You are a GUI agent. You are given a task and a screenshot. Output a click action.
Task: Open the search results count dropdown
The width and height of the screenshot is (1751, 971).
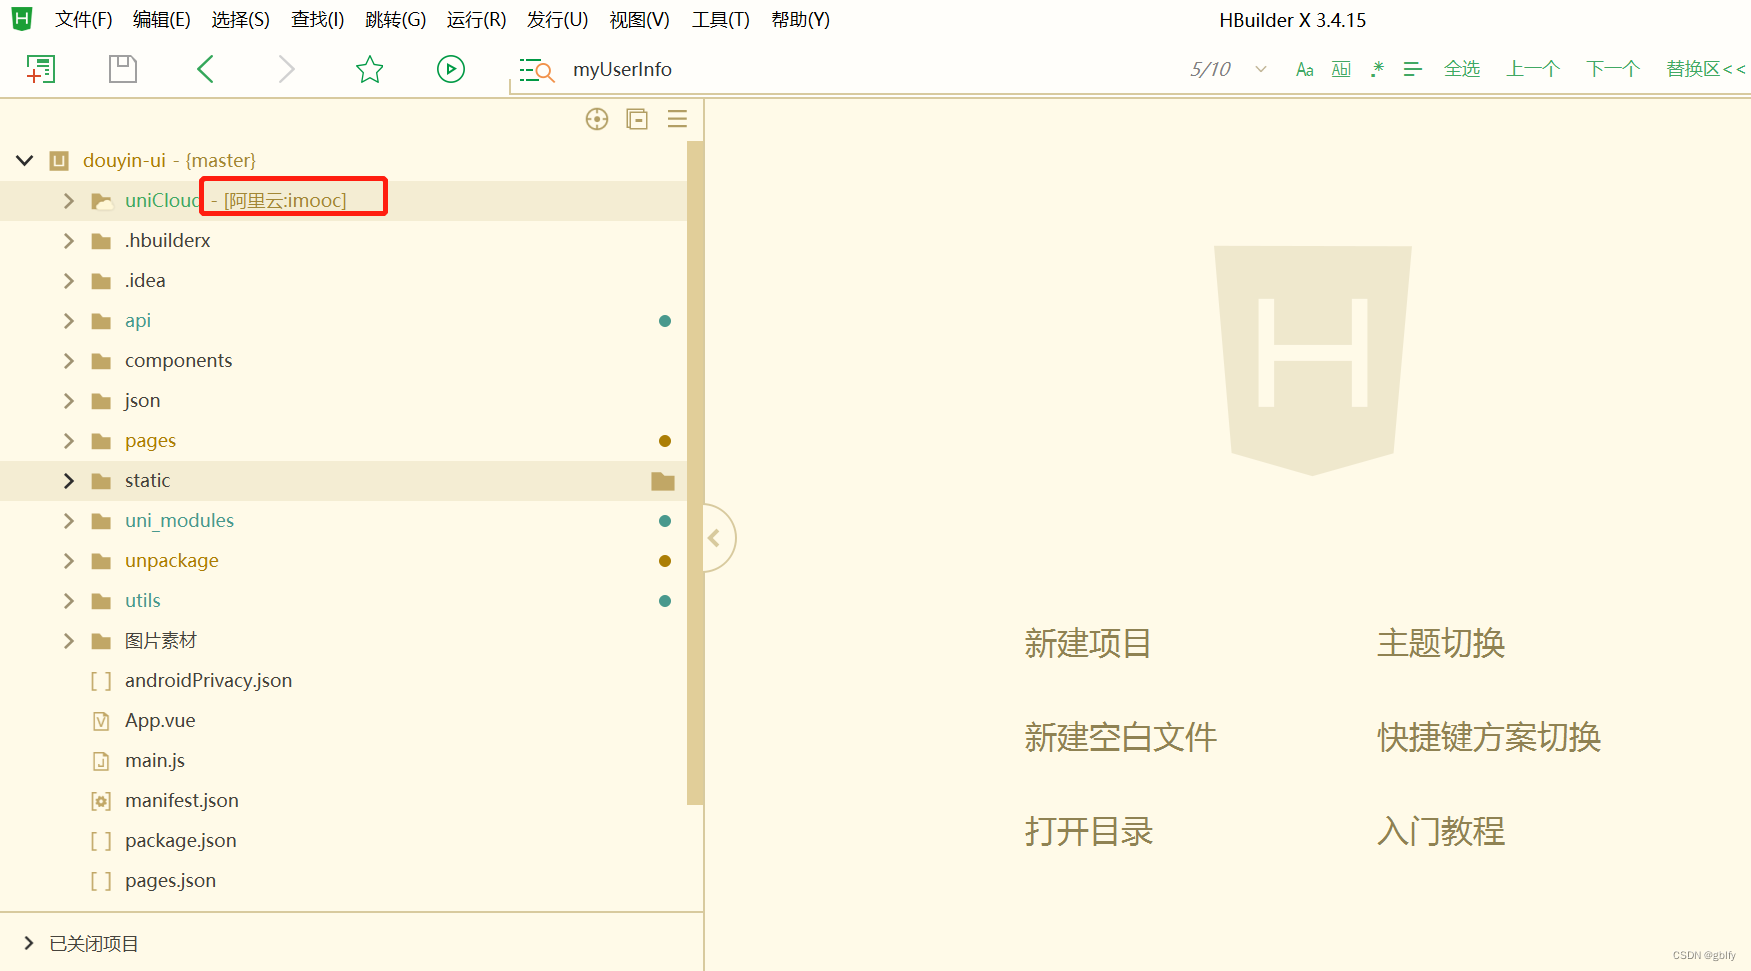click(1259, 69)
